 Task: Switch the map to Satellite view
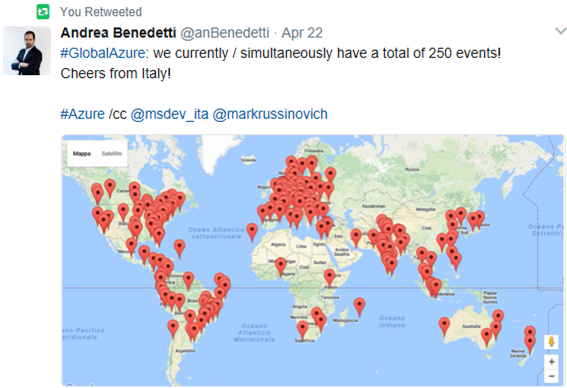click(112, 153)
